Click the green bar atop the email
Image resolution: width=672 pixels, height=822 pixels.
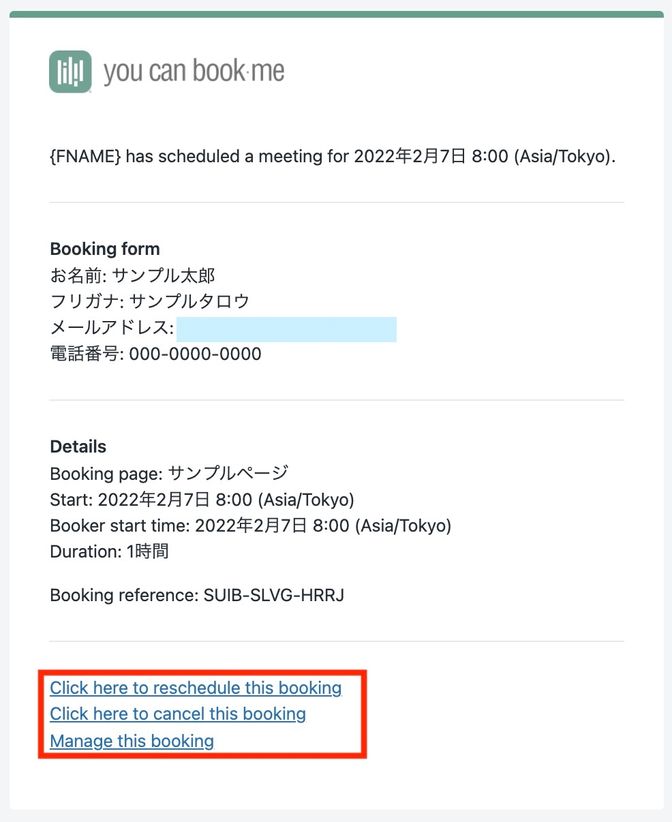pyautogui.click(x=336, y=14)
